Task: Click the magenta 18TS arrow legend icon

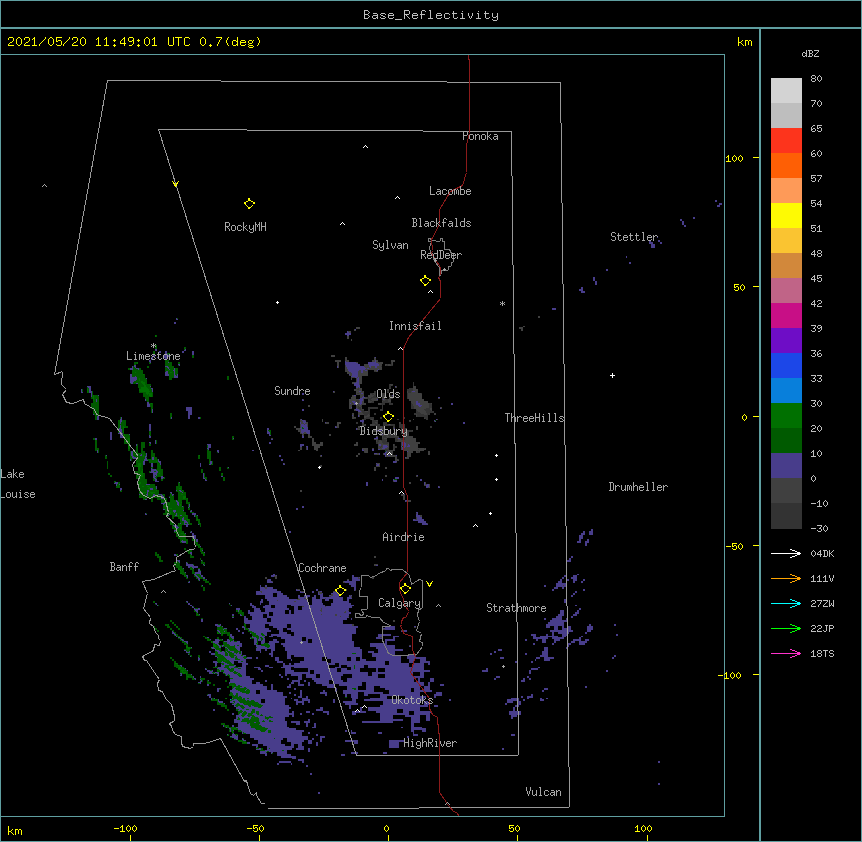Action: 786,653
